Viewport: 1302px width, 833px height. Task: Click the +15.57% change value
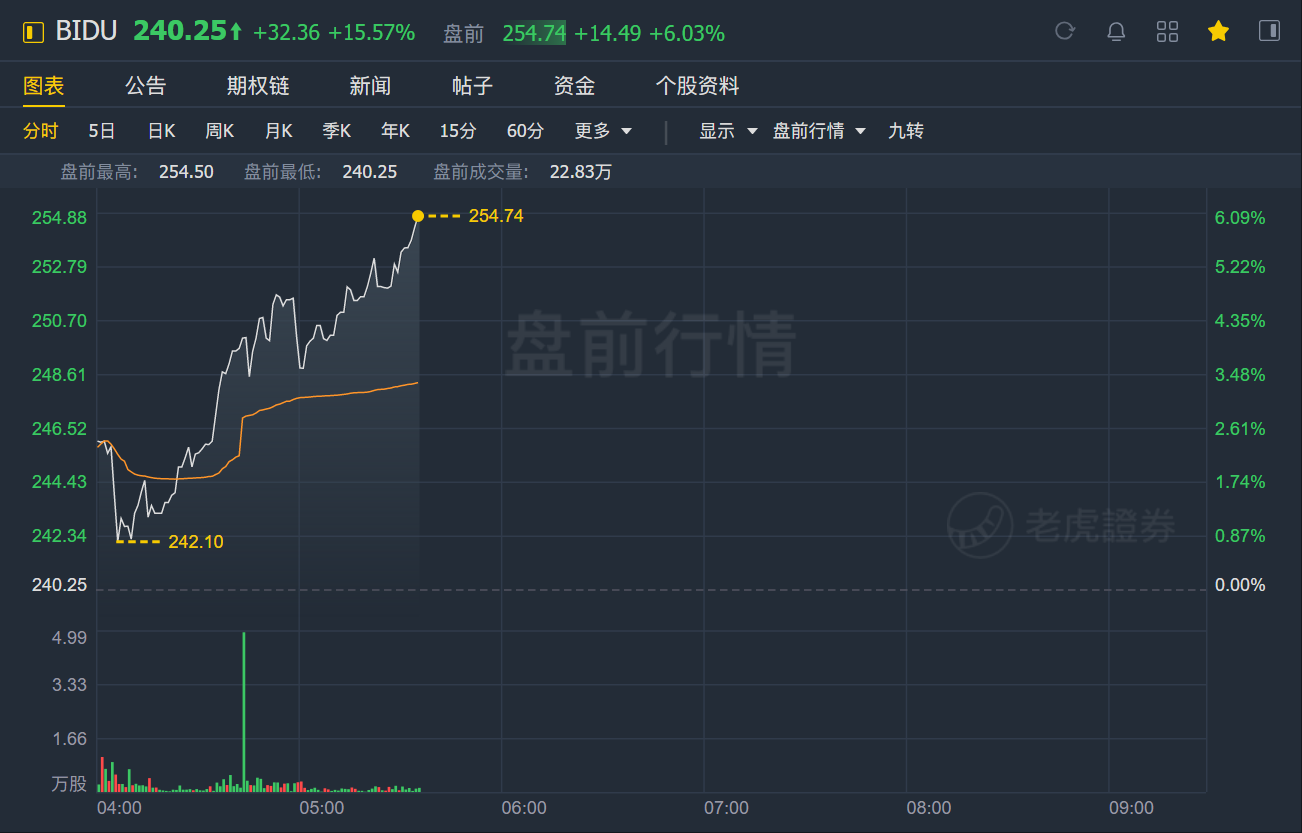pos(372,33)
